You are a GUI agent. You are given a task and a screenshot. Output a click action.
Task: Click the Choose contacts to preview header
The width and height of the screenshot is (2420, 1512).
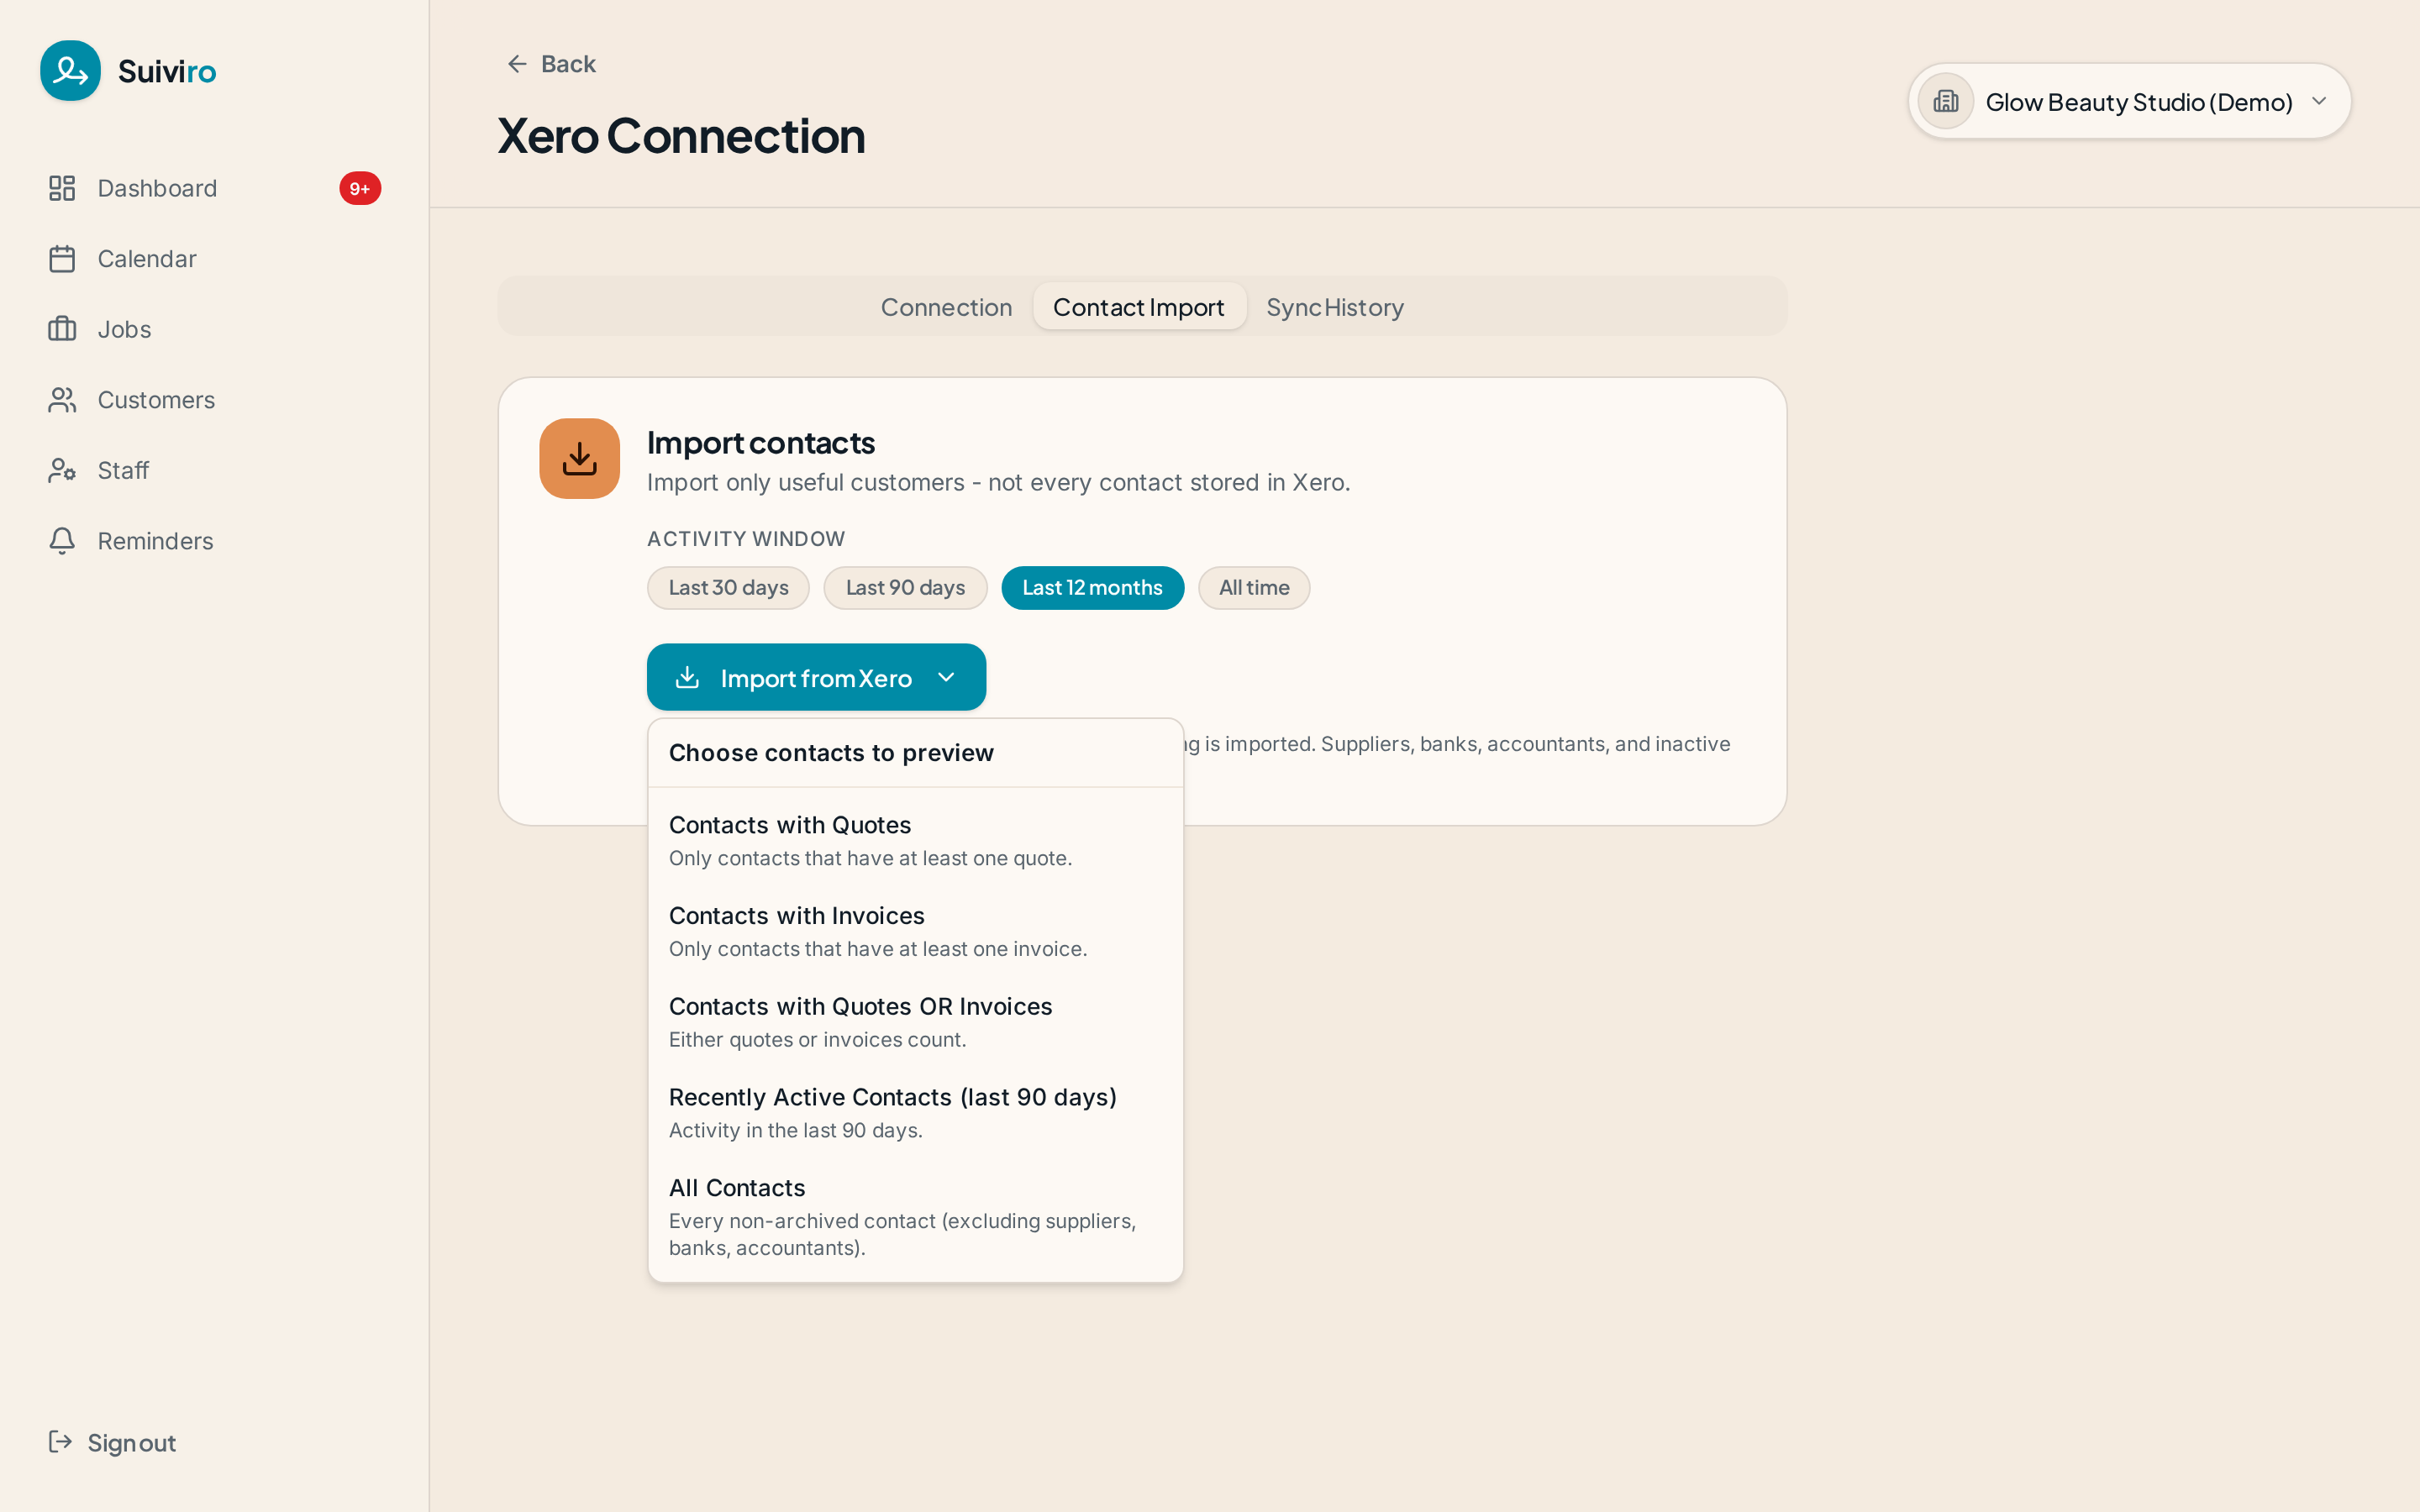point(831,753)
